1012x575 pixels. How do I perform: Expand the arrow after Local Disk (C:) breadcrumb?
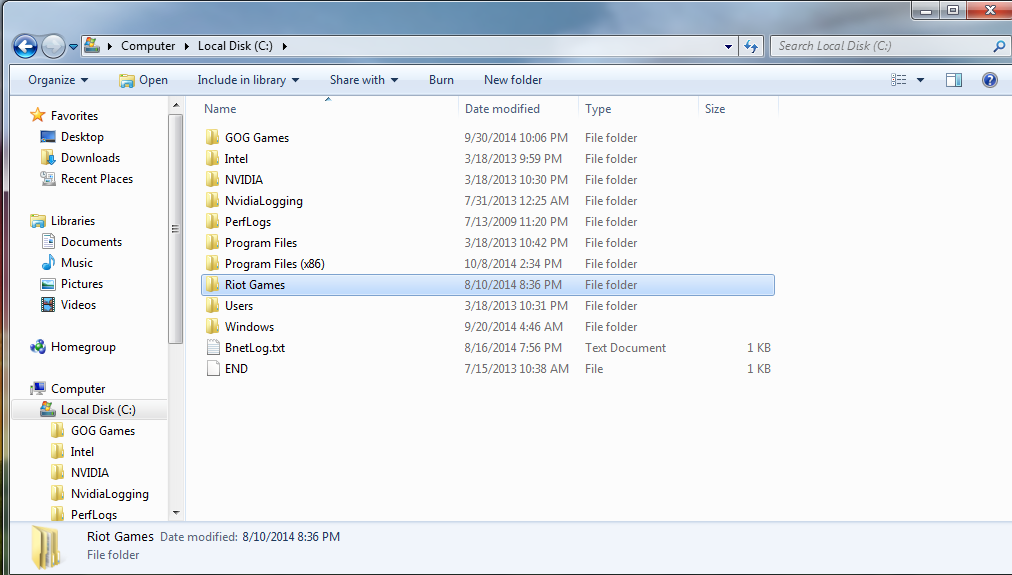pyautogui.click(x=284, y=46)
